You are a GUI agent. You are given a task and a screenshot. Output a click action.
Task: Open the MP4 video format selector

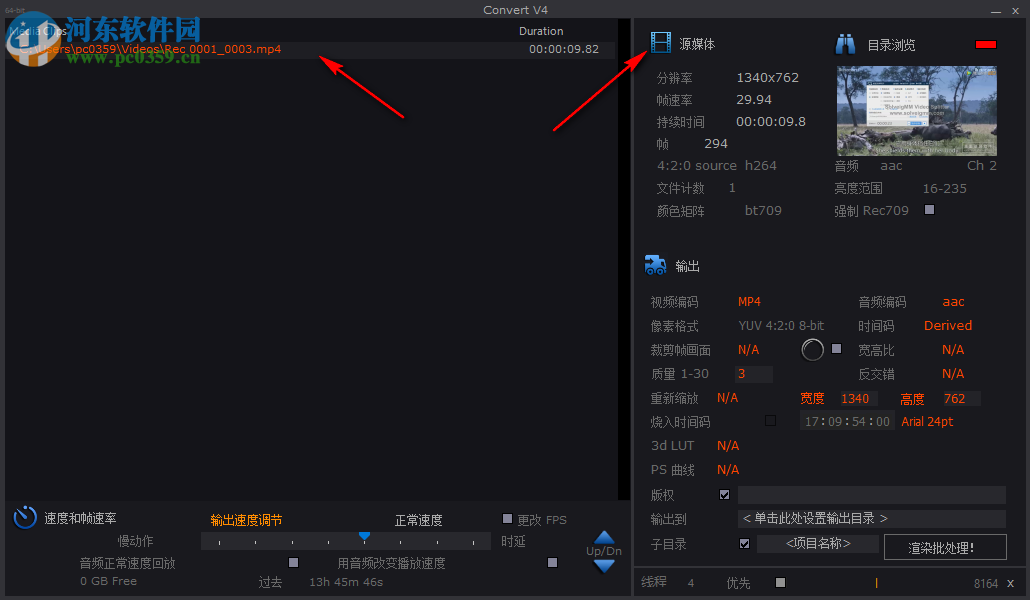[x=749, y=301]
